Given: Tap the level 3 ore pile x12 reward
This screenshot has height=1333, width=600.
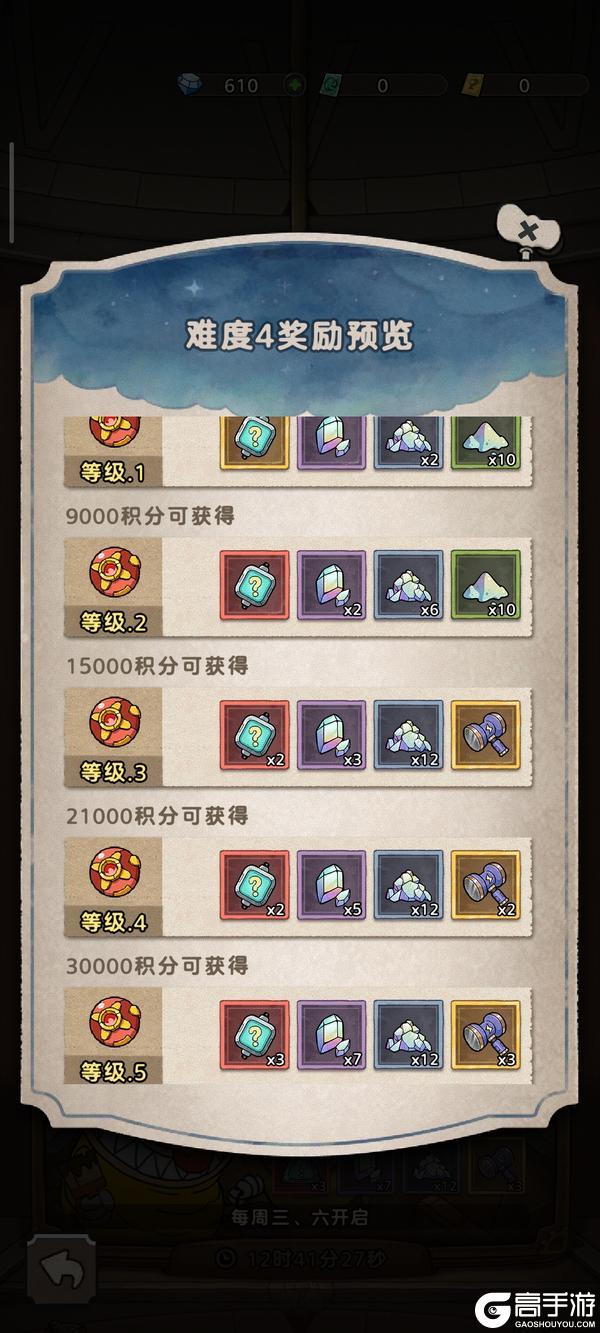Looking at the screenshot, I should click(409, 734).
